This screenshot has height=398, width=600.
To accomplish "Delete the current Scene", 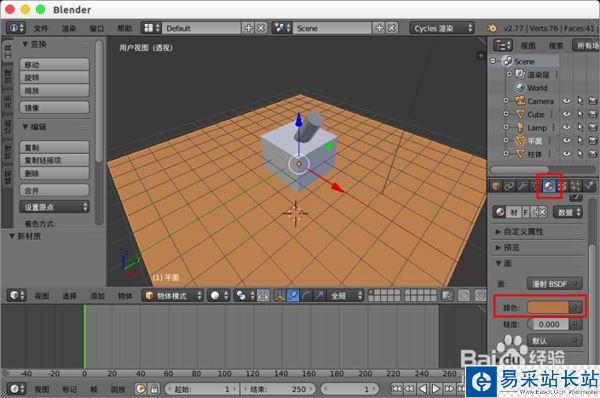I will [391, 28].
